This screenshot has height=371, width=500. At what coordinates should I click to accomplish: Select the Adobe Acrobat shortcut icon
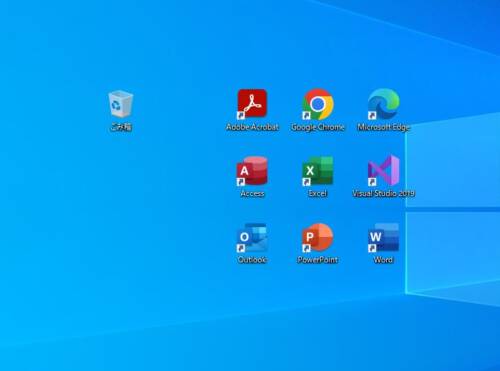point(252,104)
